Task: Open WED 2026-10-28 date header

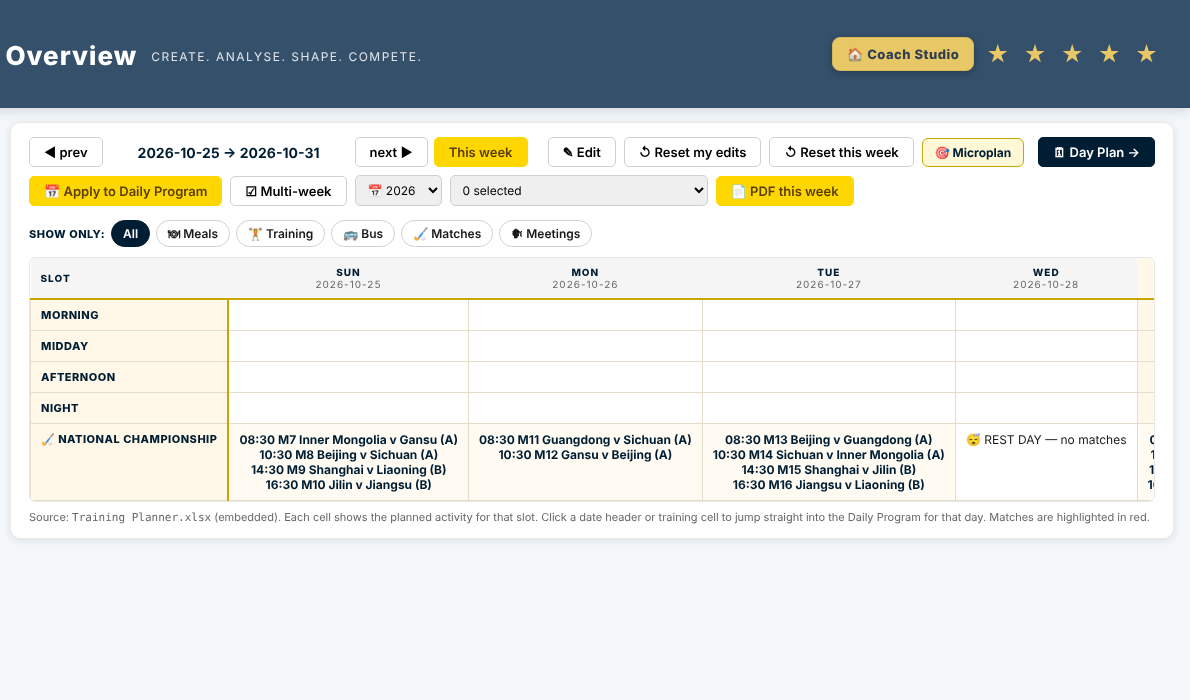Action: pos(1046,278)
